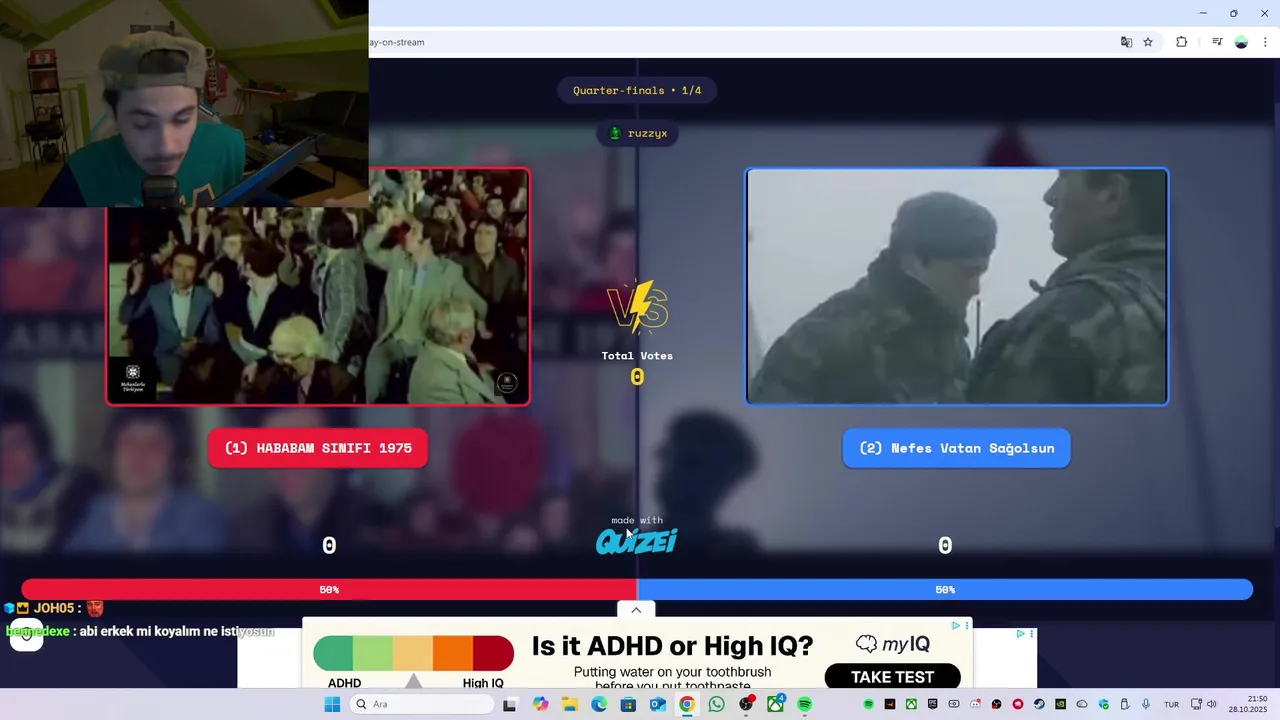
Task: Open the clock showing 21:50
Action: [x=1248, y=704]
